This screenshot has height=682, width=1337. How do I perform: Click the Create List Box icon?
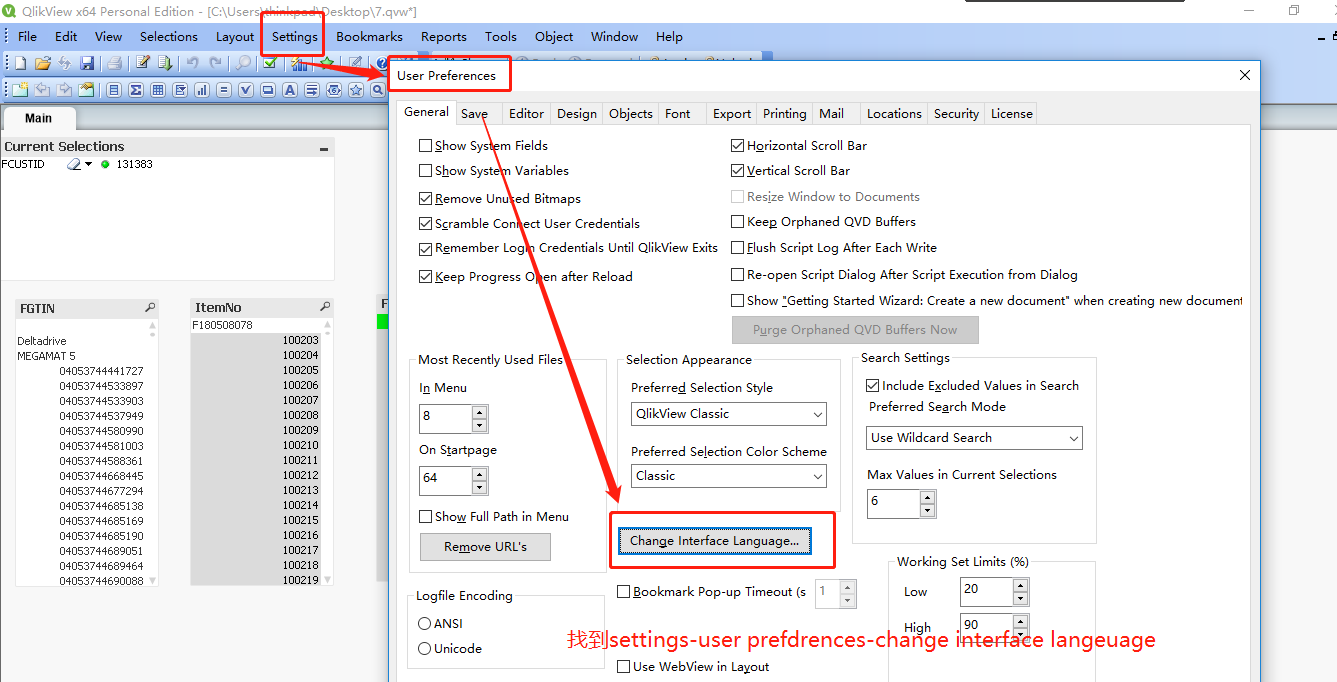pos(114,90)
